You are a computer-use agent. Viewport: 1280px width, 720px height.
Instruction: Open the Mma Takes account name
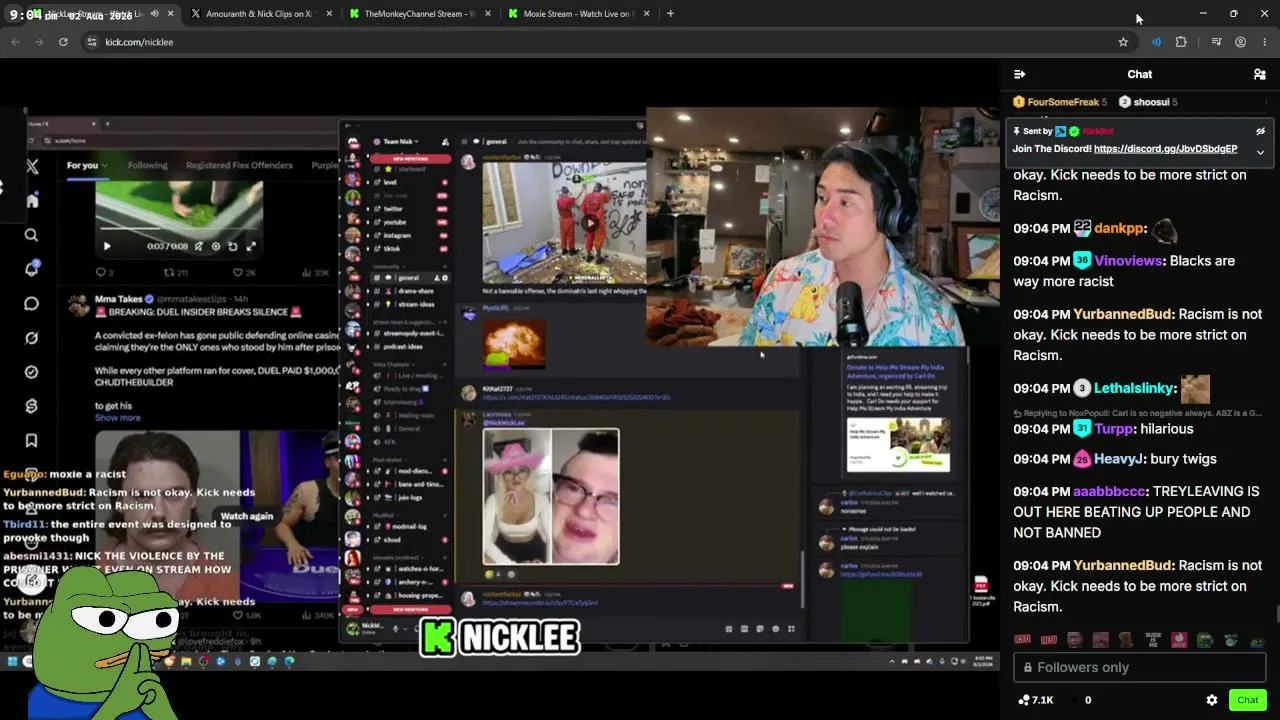[x=118, y=299]
